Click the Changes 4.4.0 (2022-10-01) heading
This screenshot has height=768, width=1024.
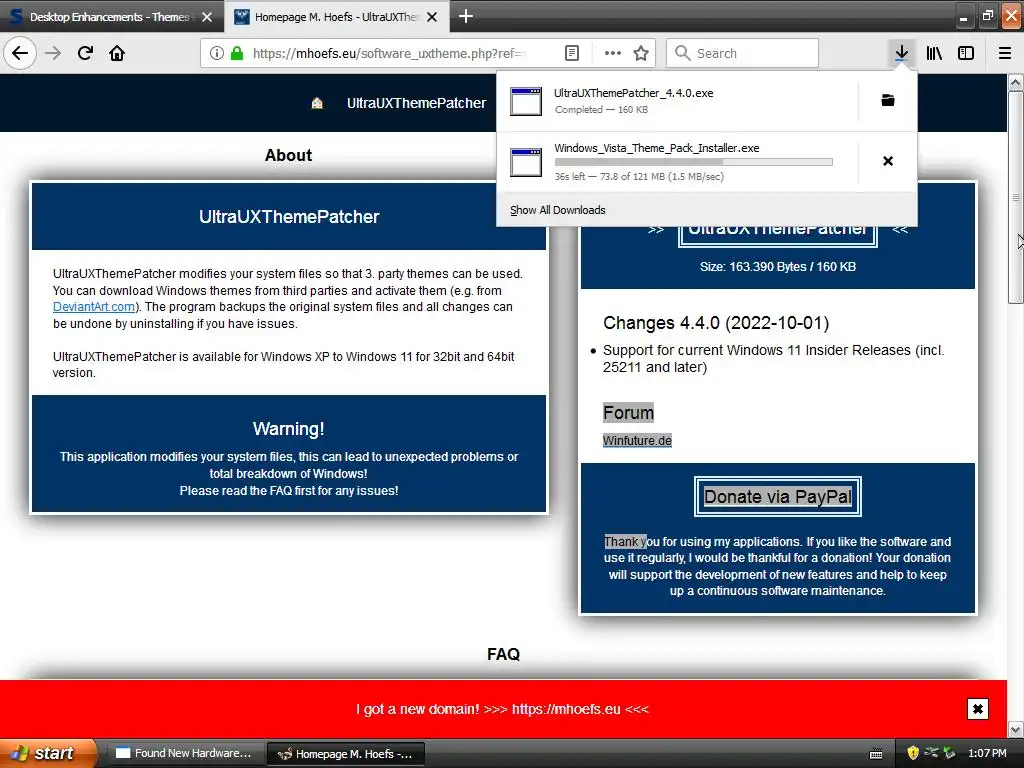[716, 323]
